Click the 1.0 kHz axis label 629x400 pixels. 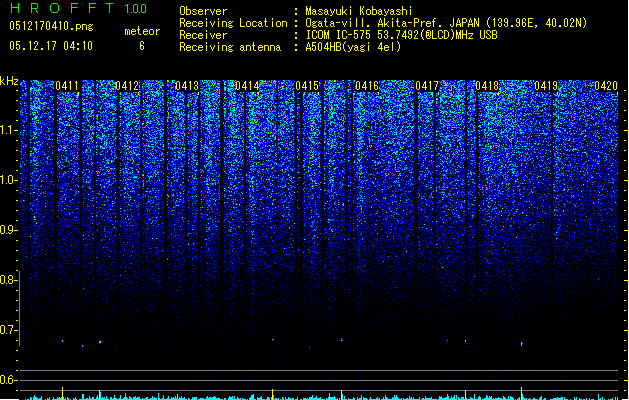[8, 180]
